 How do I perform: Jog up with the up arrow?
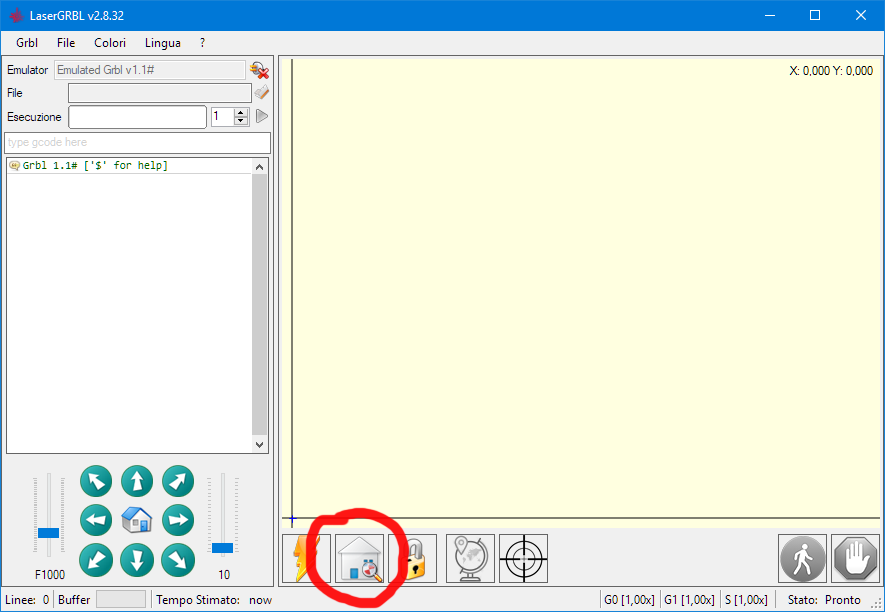(x=137, y=481)
